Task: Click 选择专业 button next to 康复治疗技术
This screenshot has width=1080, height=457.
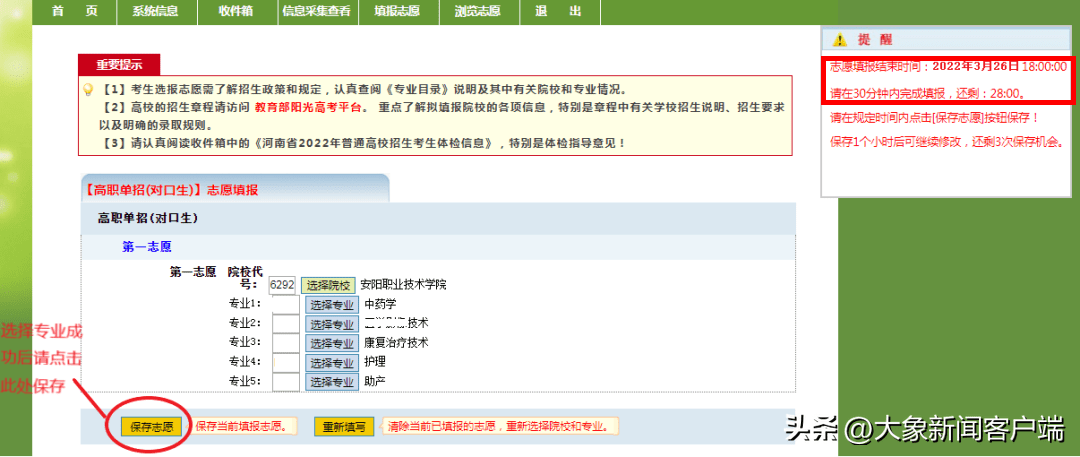Action: tap(332, 343)
